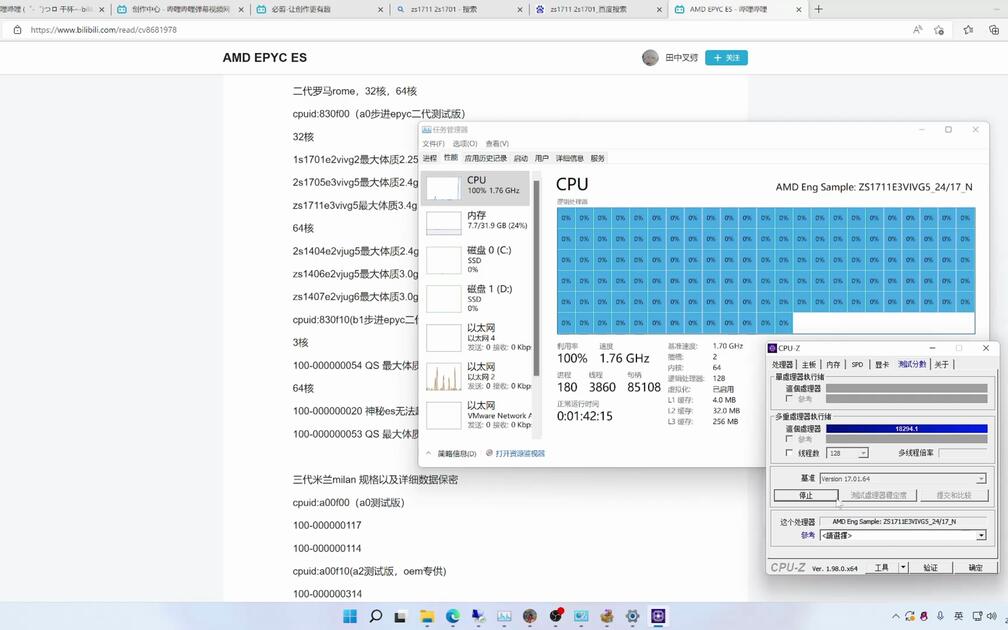The image size is (1008, 630).
Task: Select 磁盘 1 (D:) in sidebar
Action: [476, 298]
